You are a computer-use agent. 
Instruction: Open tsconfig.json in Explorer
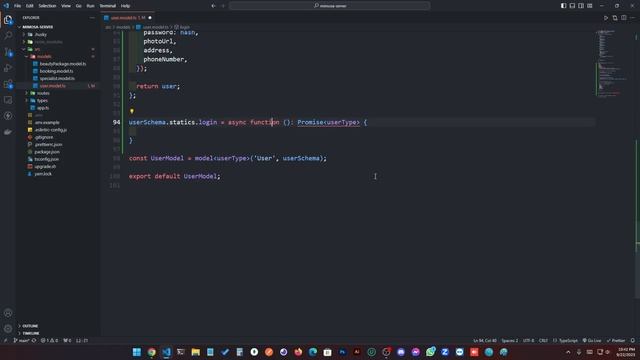coord(47,159)
